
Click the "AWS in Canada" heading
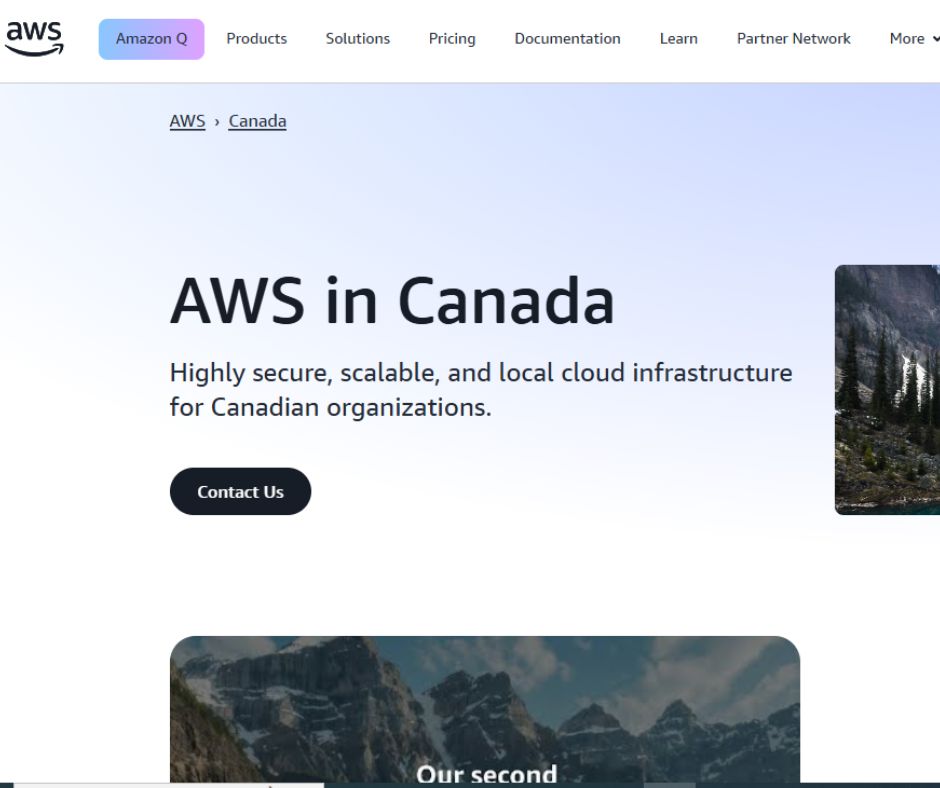click(392, 301)
